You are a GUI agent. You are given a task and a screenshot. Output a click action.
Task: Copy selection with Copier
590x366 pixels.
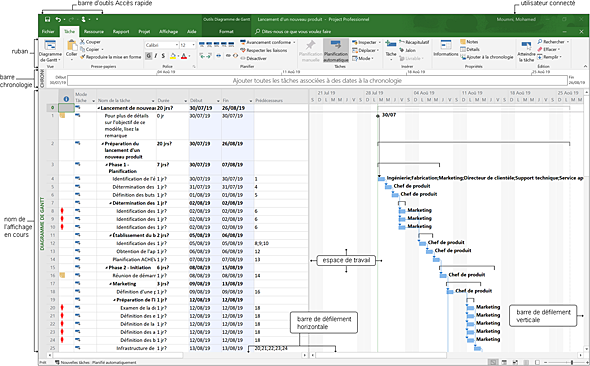90,49
